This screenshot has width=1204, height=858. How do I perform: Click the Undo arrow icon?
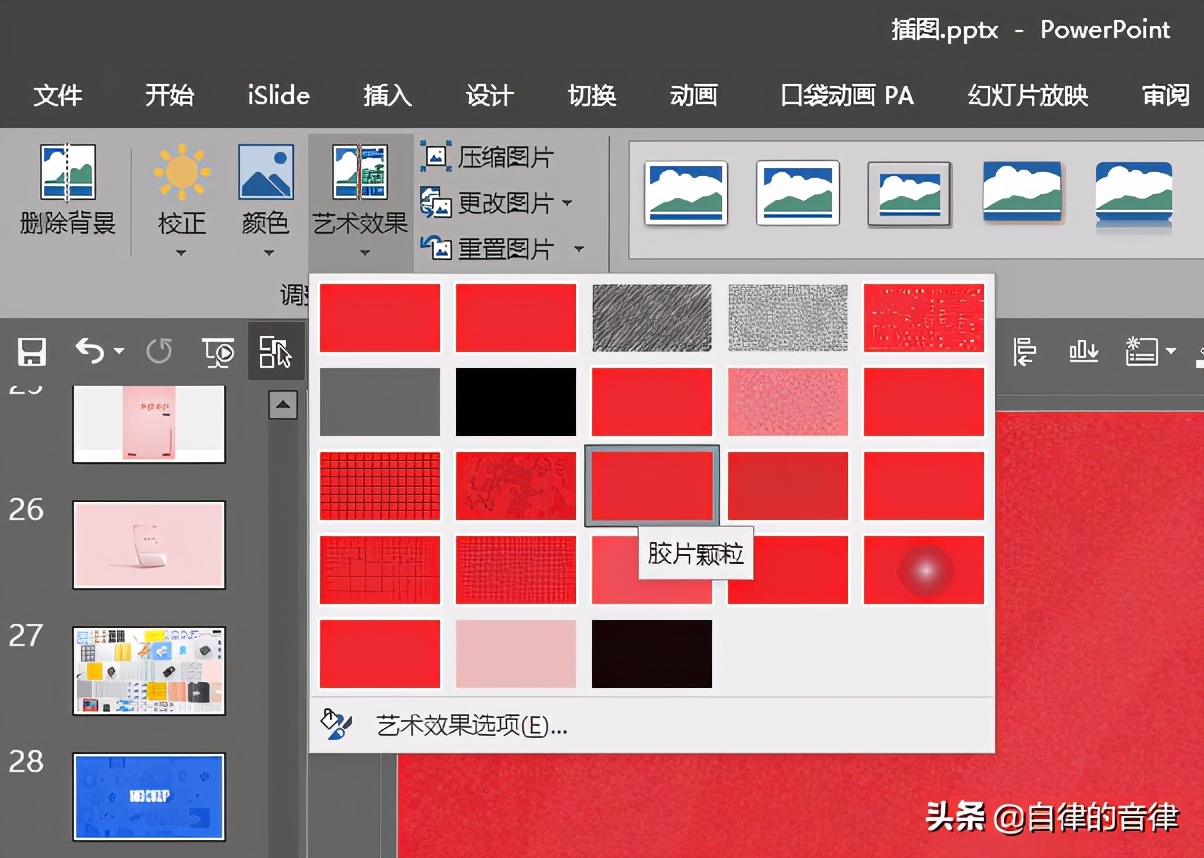click(x=90, y=351)
